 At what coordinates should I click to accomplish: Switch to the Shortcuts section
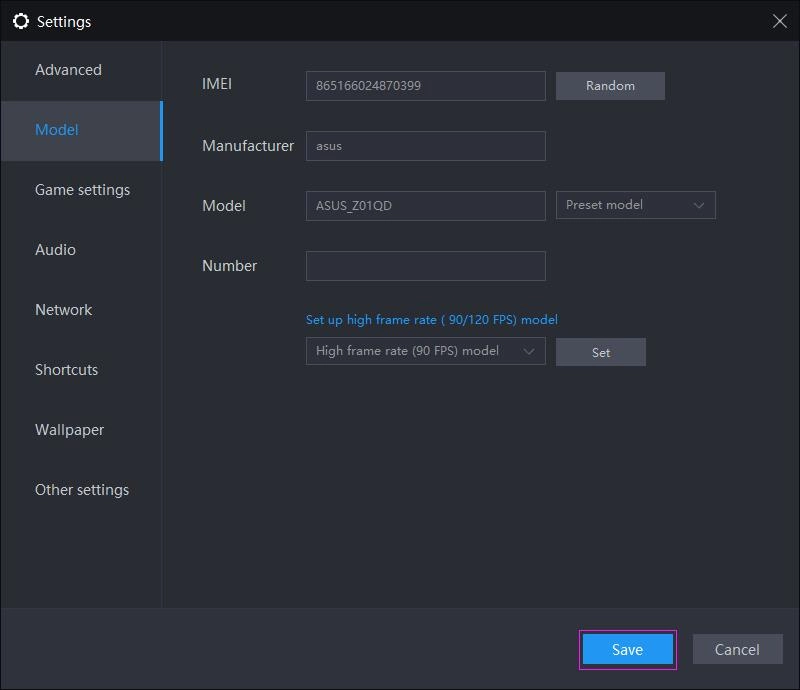[x=66, y=370]
